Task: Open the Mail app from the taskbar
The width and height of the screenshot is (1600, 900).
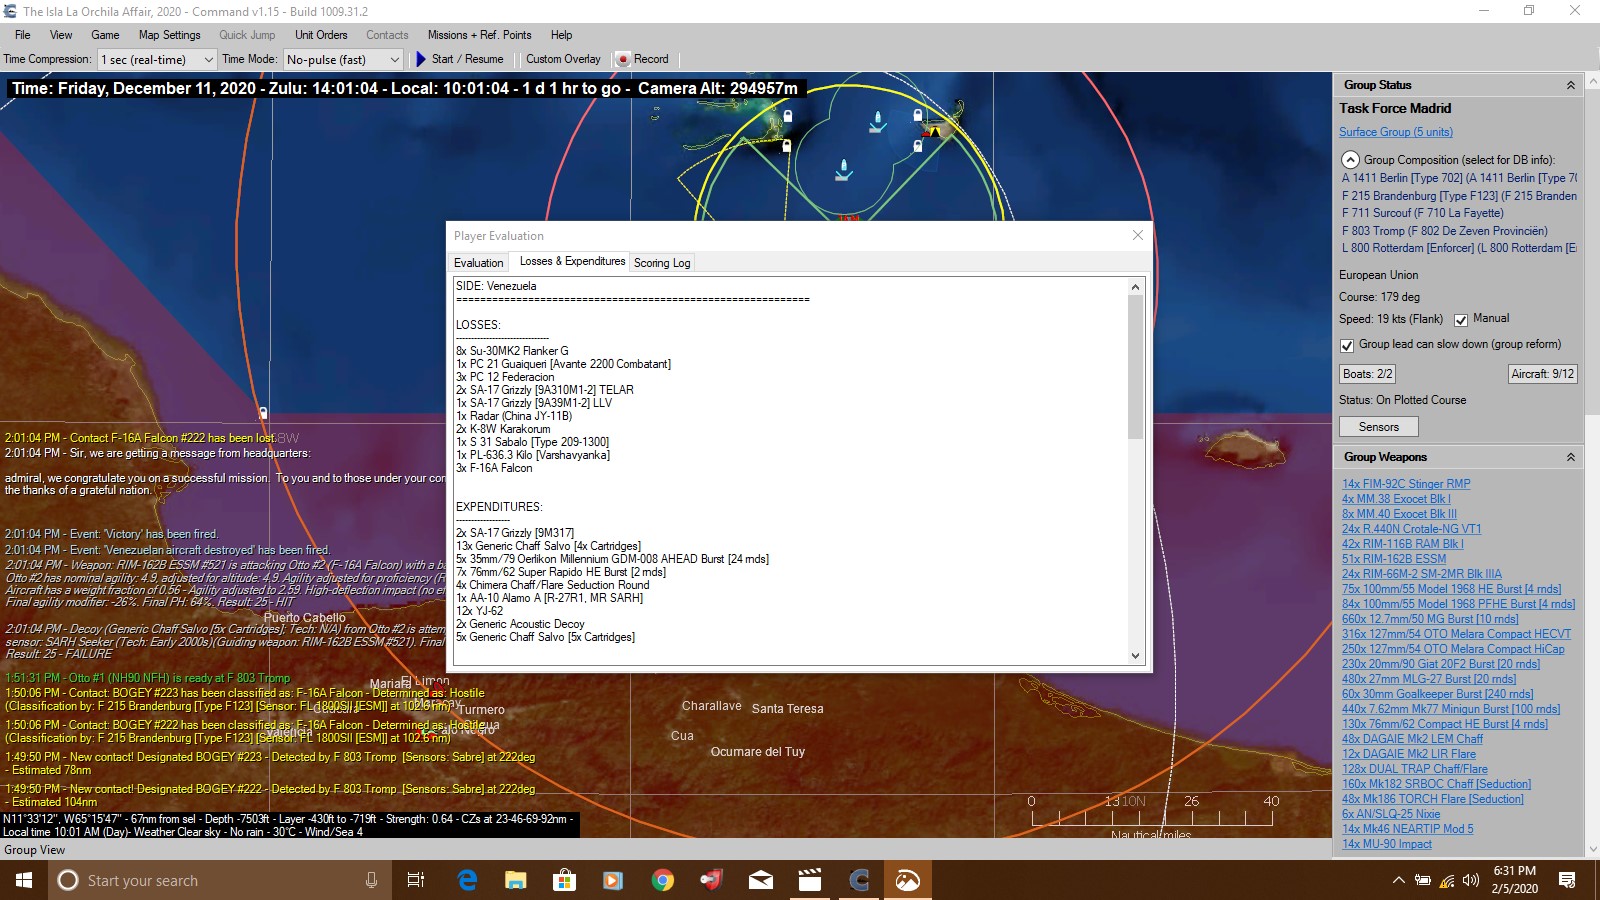Action: tap(760, 880)
